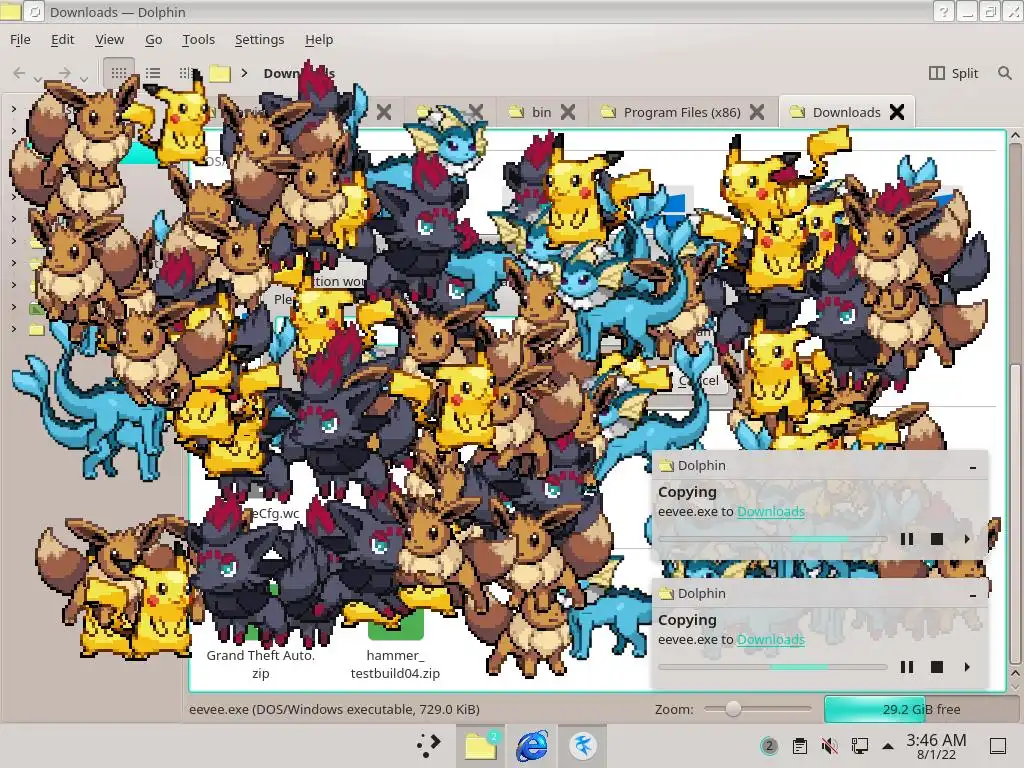The image size is (1024, 768).
Task: Open the notifications tray counter
Action: (769, 746)
